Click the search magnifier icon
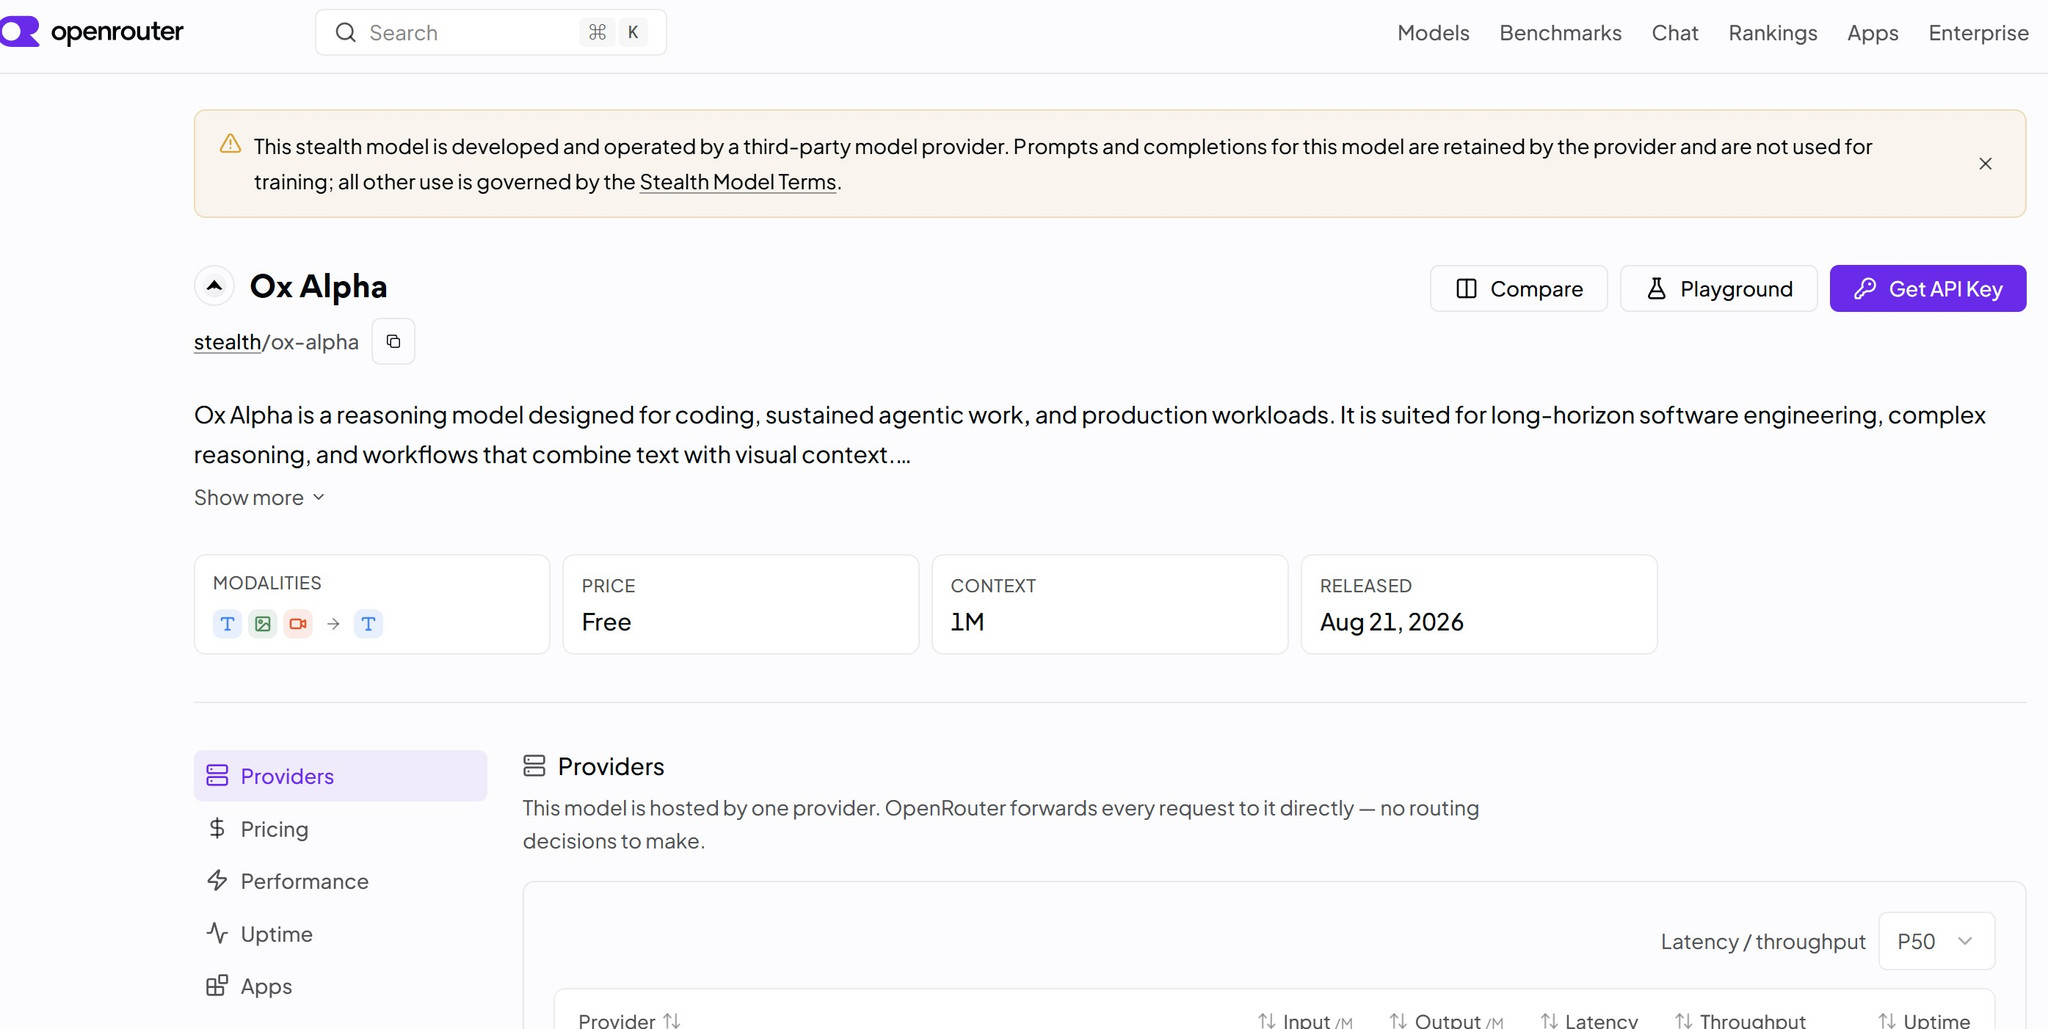This screenshot has width=2048, height=1029. coord(346,33)
